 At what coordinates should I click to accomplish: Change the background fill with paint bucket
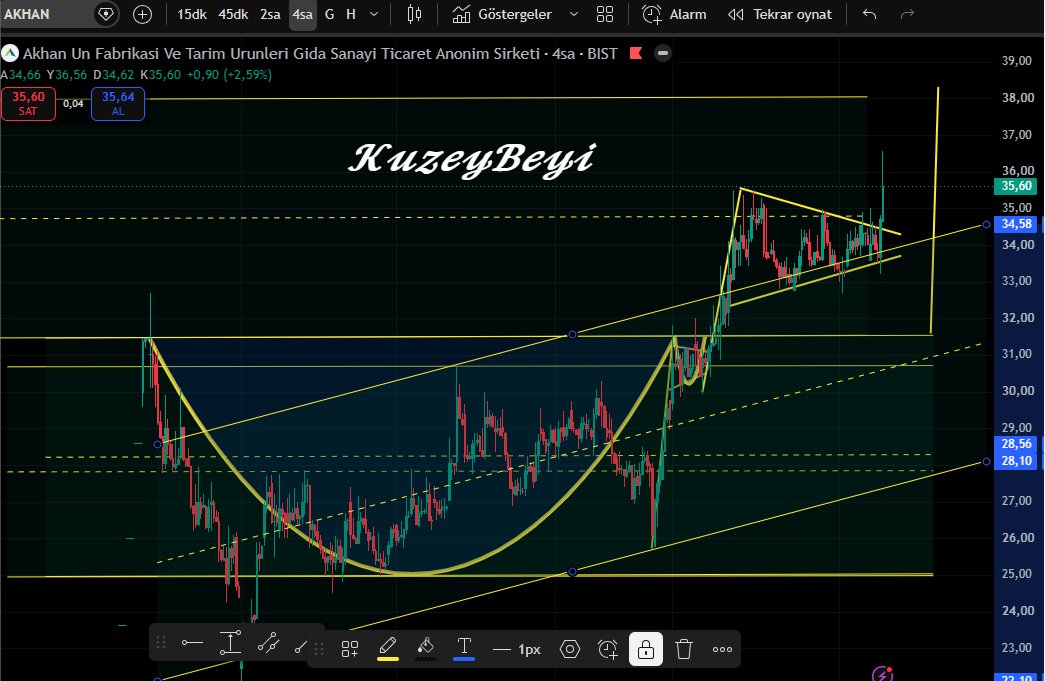point(426,649)
